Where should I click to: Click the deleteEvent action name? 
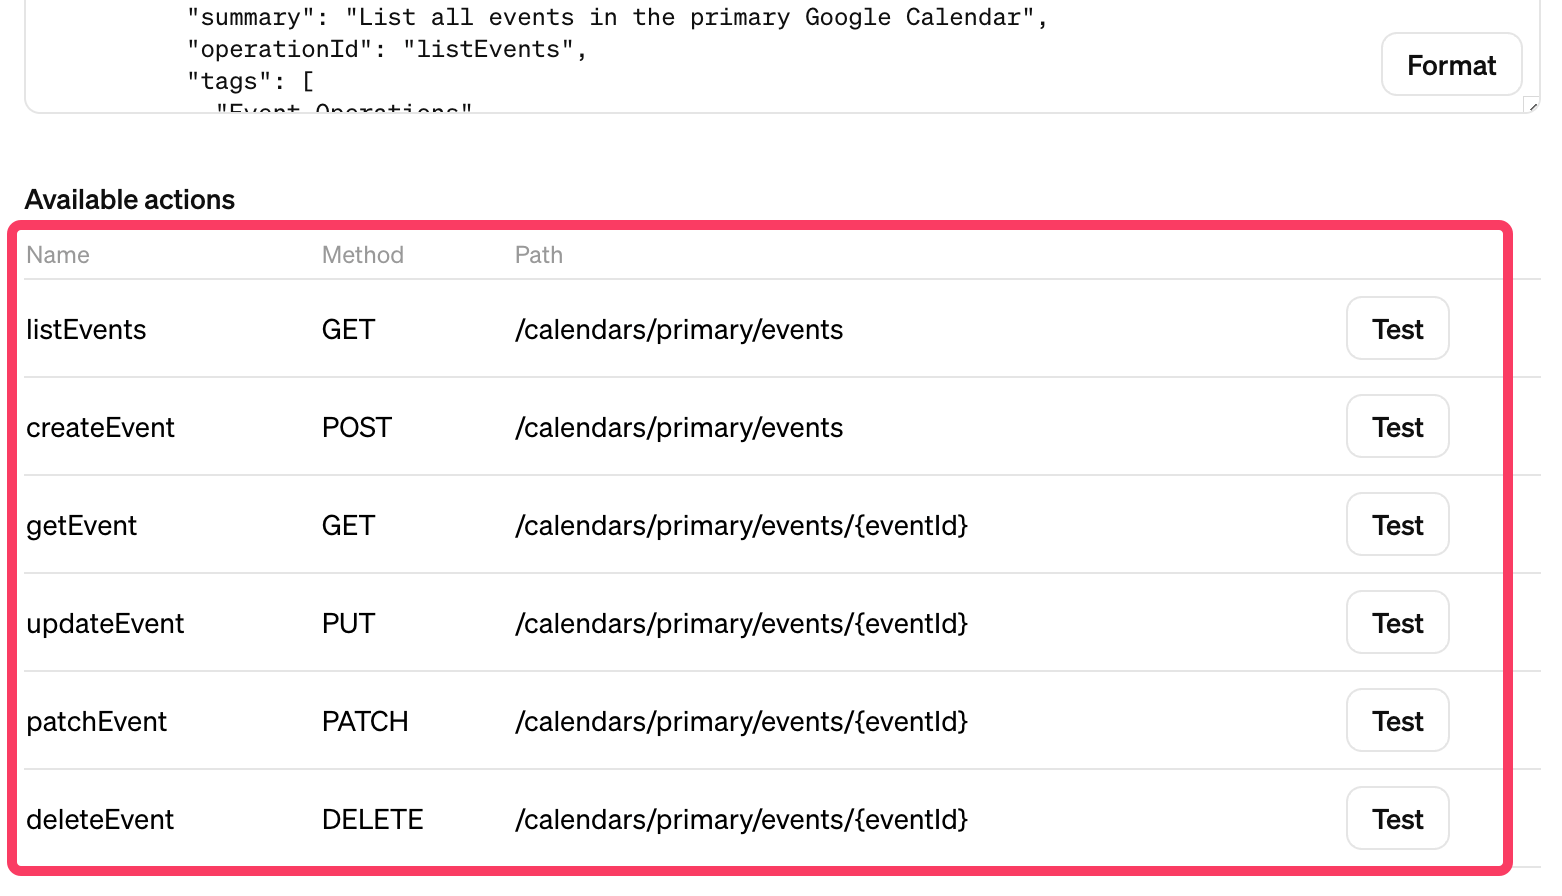(100, 820)
